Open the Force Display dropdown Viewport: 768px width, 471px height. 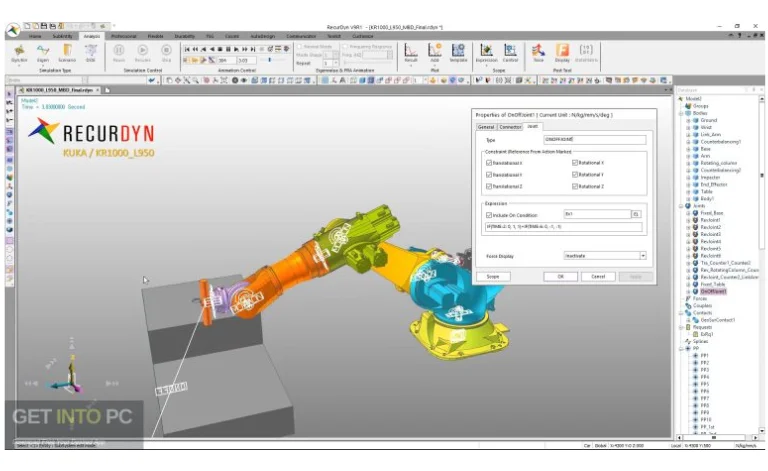(643, 256)
